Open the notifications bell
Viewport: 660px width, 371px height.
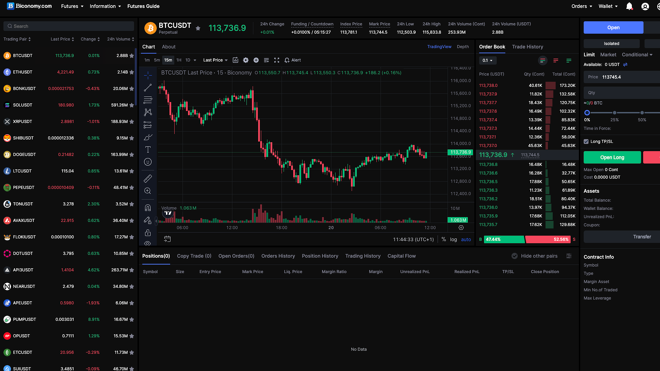pyautogui.click(x=629, y=6)
